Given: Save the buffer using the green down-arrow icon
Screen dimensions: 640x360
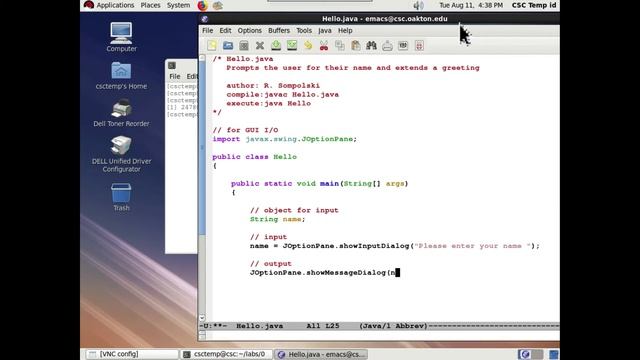Looking at the screenshot, I should pyautogui.click(x=276, y=46).
